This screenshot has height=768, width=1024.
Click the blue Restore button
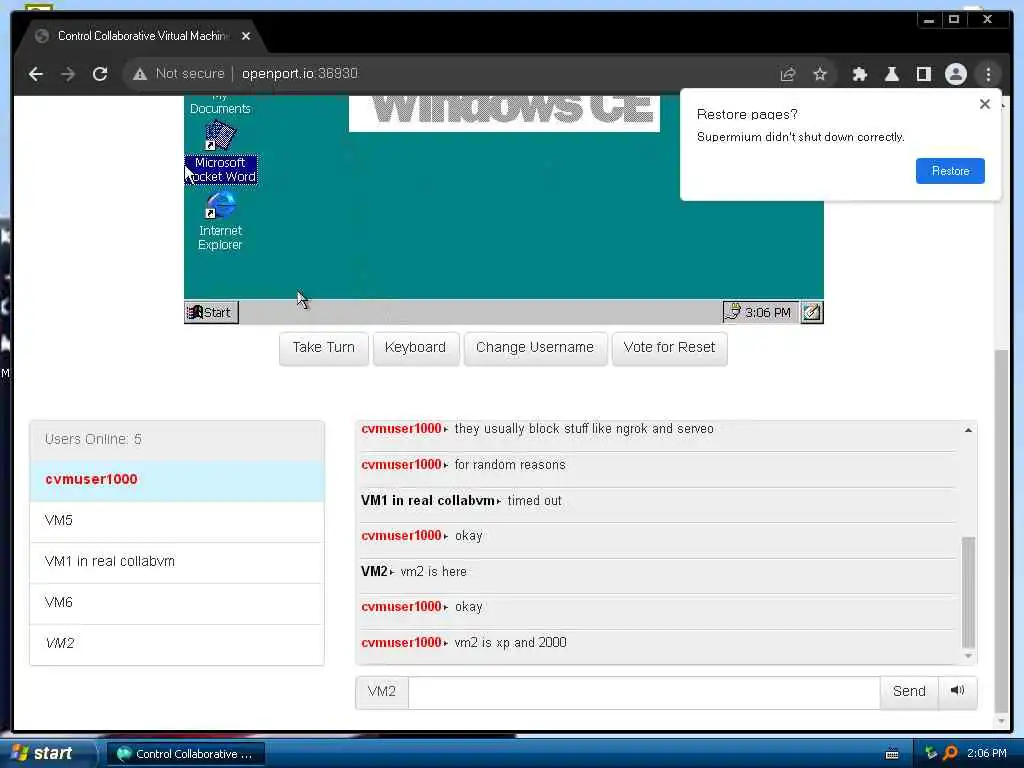pos(950,171)
